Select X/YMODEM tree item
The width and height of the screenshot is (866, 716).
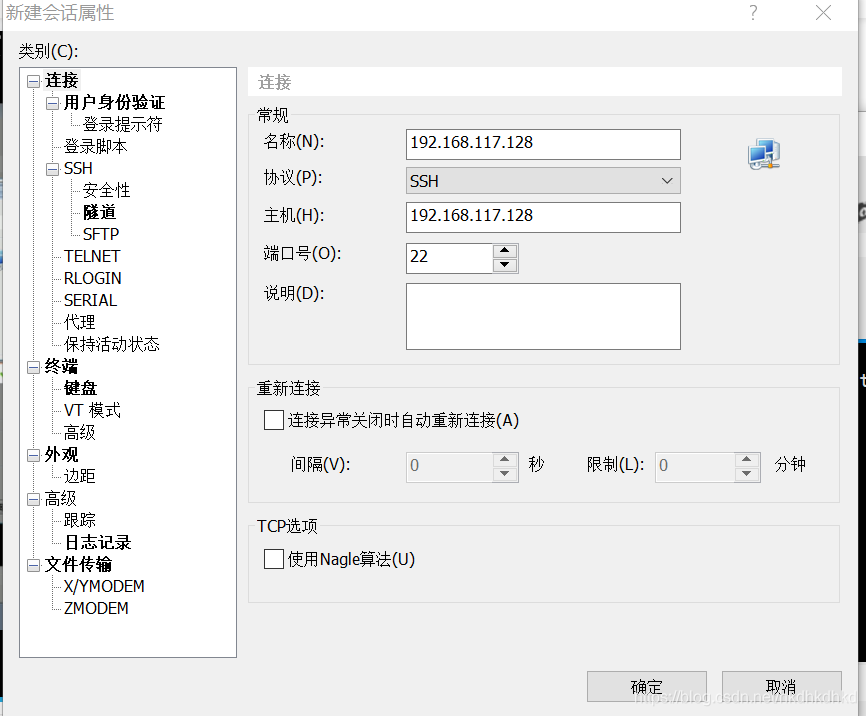pyautogui.click(x=104, y=586)
